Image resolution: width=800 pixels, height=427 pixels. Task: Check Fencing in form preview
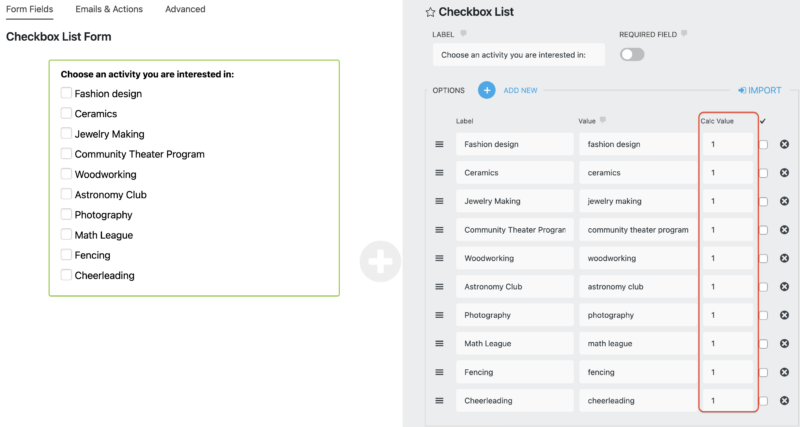click(66, 255)
